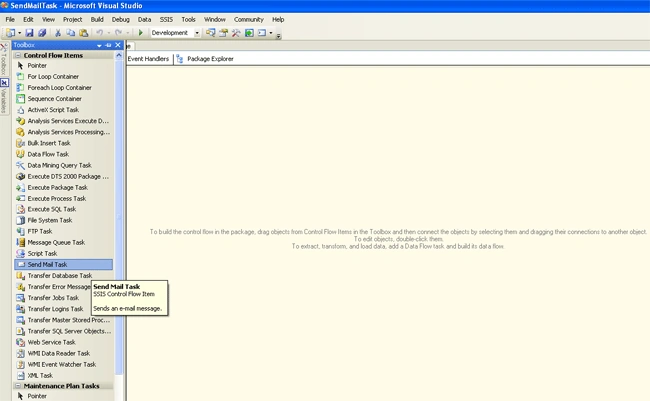Click the Cut scissors icon
Screen dimensions: 650x401
tap(58, 33)
